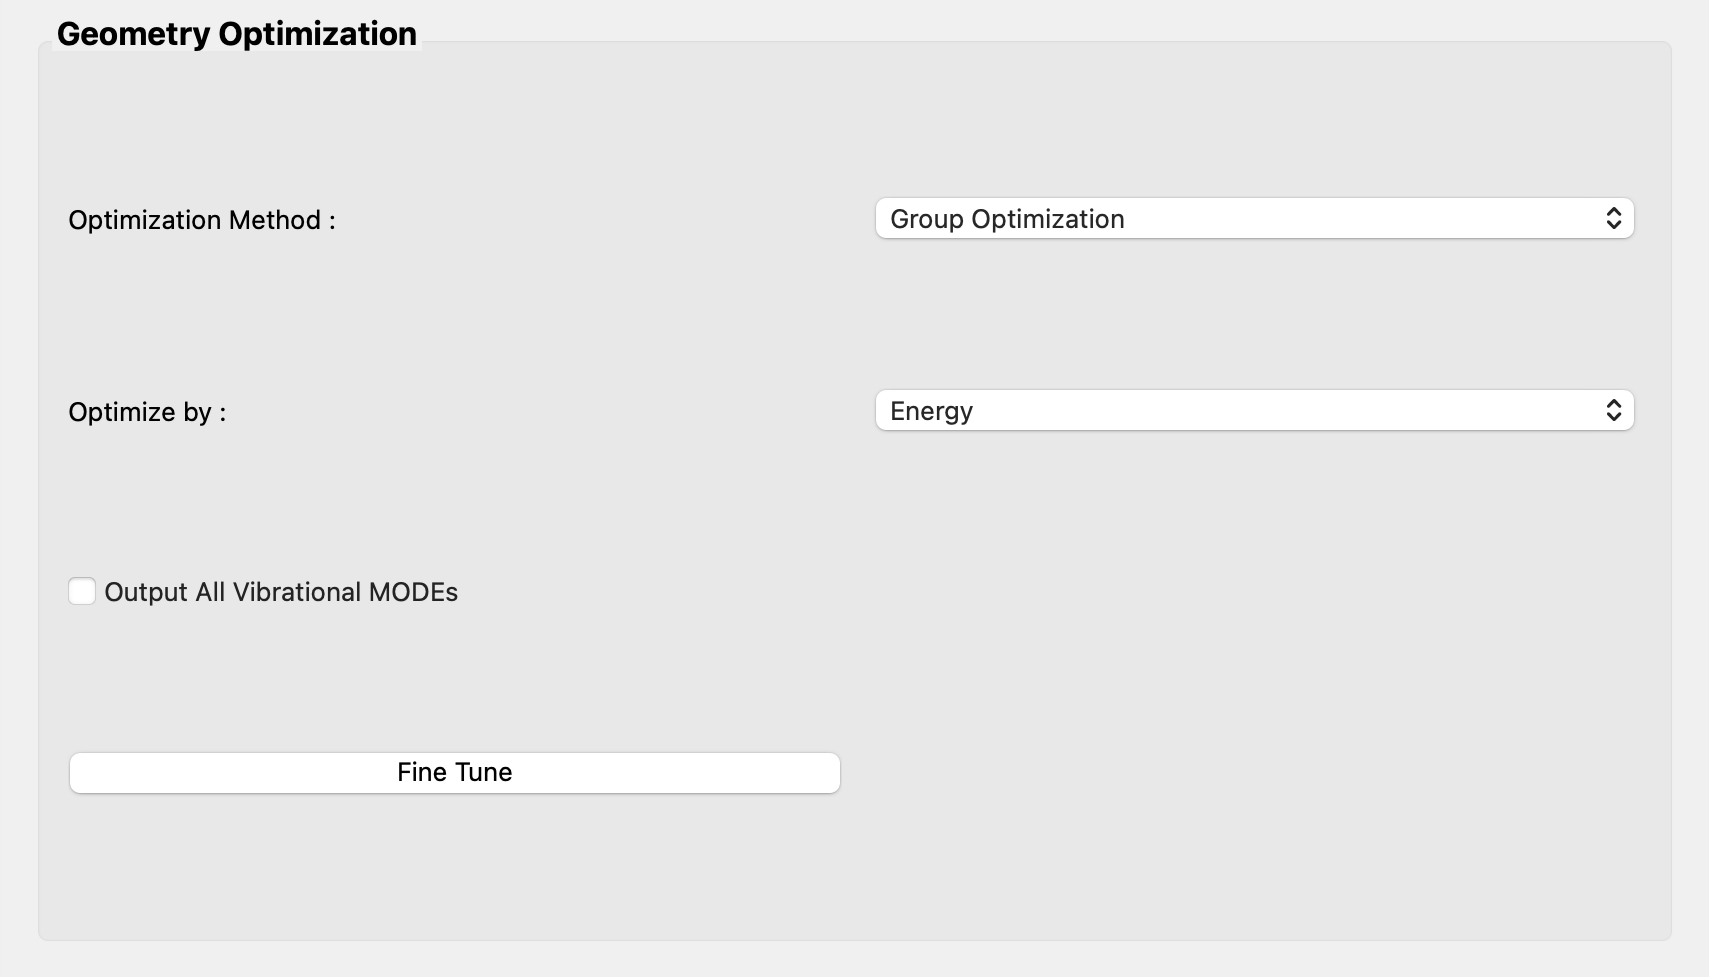Change the value in the Energy combo box
This screenshot has height=977, width=1709.
click(x=1254, y=410)
